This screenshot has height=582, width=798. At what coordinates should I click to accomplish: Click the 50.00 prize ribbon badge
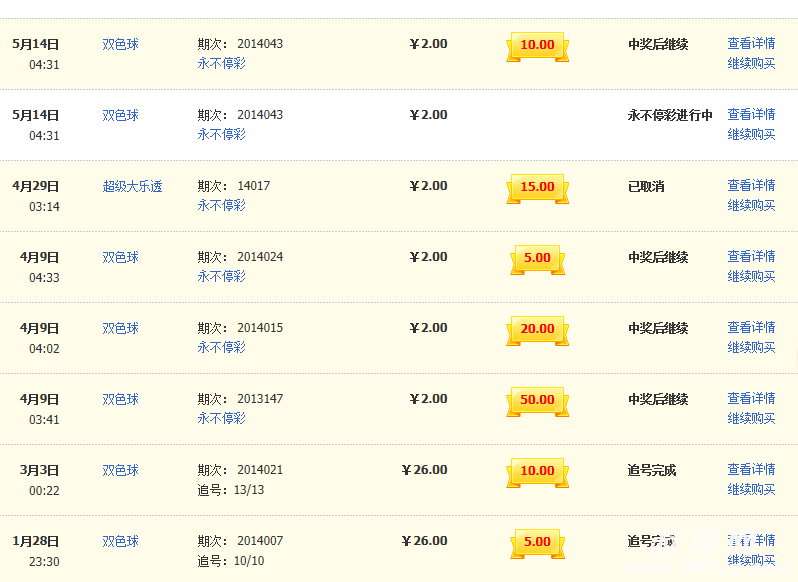537,400
